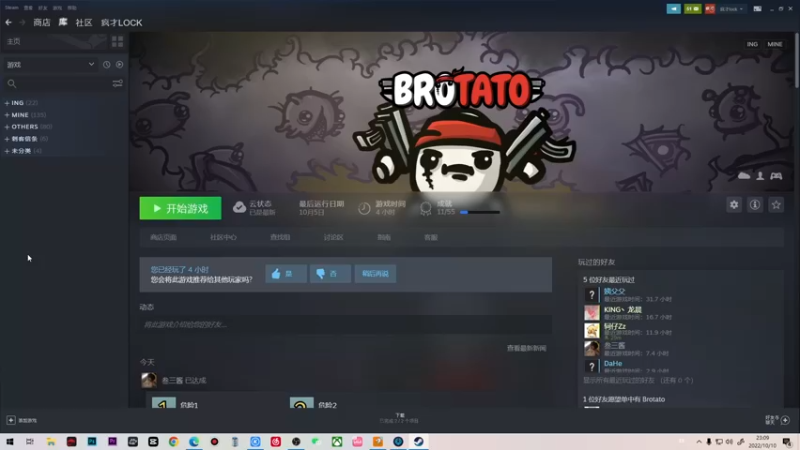The width and height of the screenshot is (800, 450).
Task: Open the Windows notification center icon
Action: click(787, 441)
